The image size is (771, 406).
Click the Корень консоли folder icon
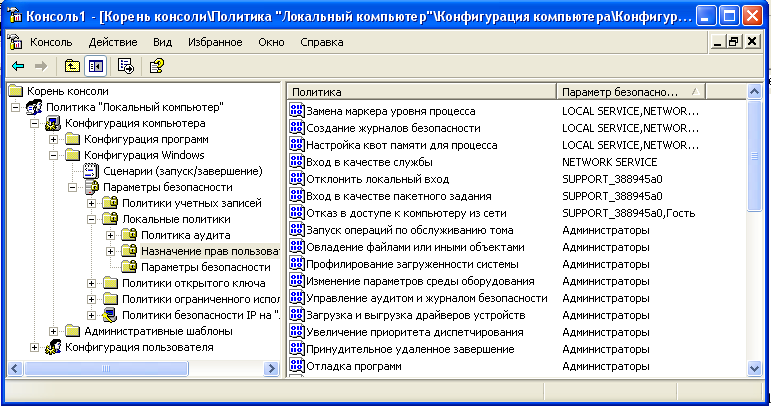click(16, 91)
